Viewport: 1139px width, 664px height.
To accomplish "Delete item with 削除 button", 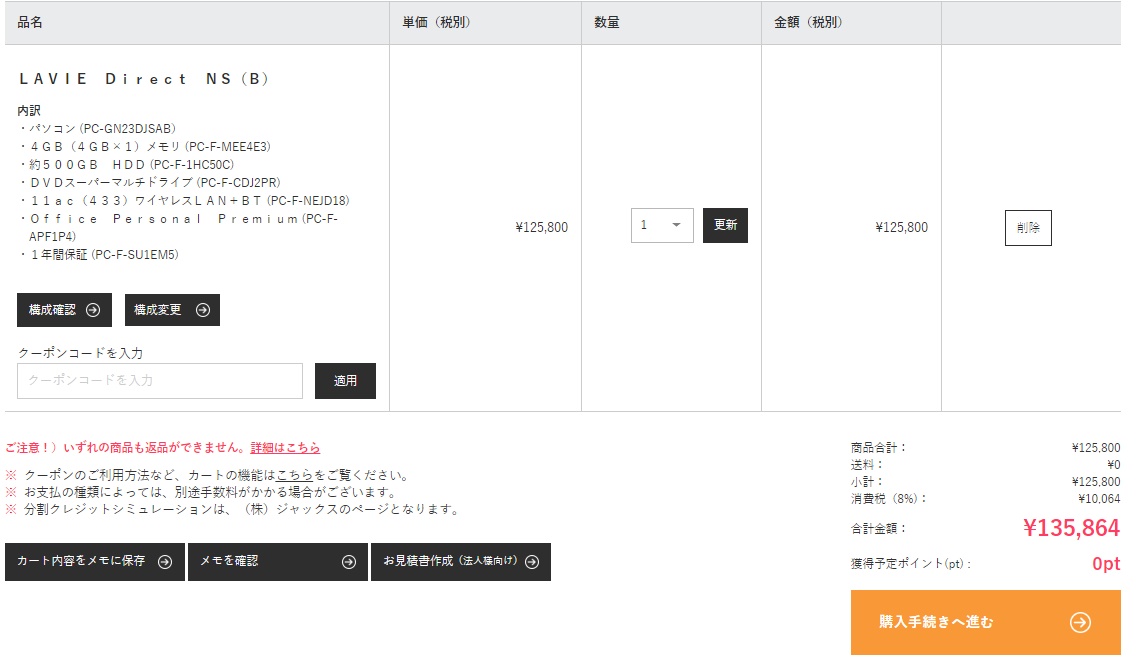I will click(1028, 228).
